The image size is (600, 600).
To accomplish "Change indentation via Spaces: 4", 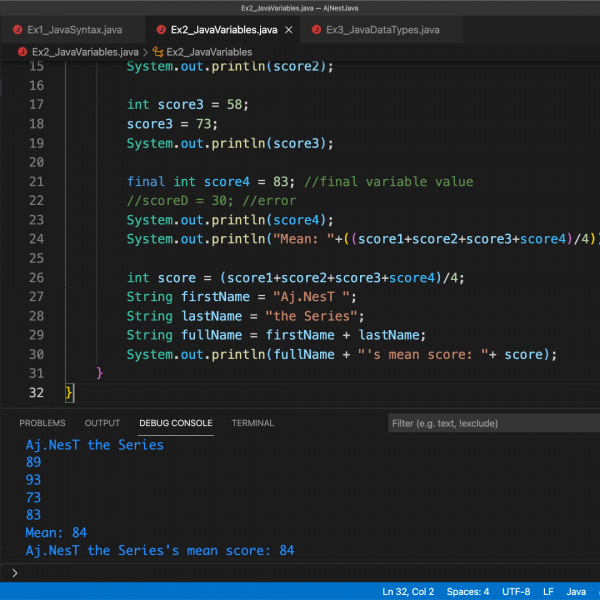I will (x=467, y=592).
